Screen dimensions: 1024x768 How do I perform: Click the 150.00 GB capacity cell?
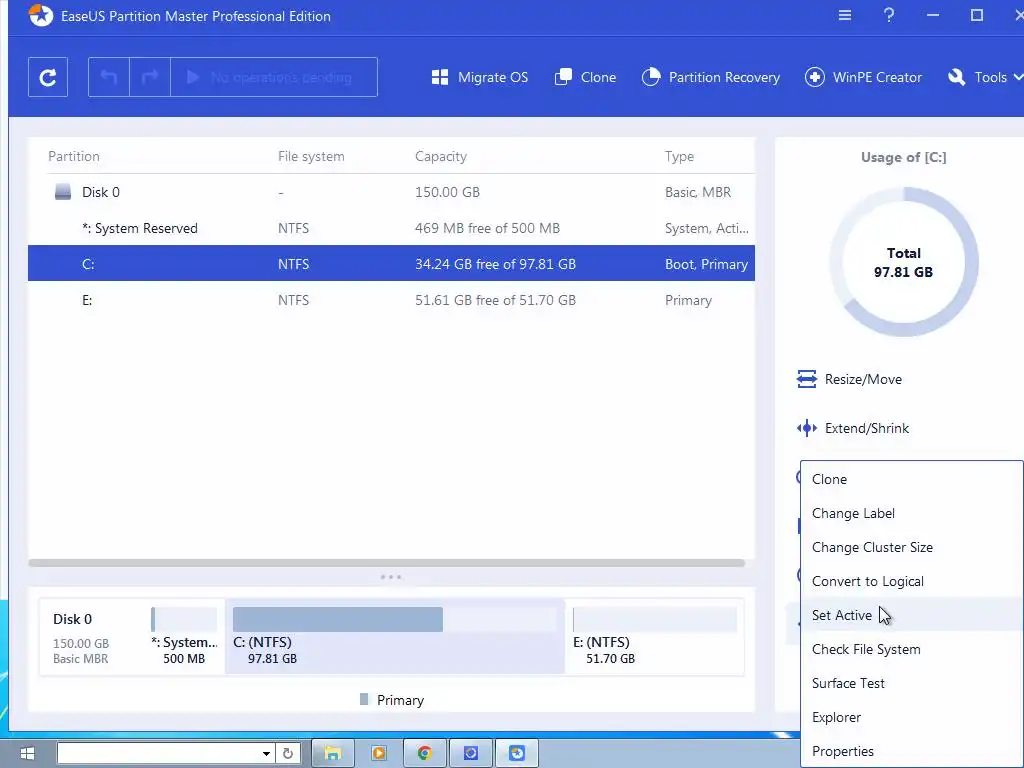coord(447,192)
